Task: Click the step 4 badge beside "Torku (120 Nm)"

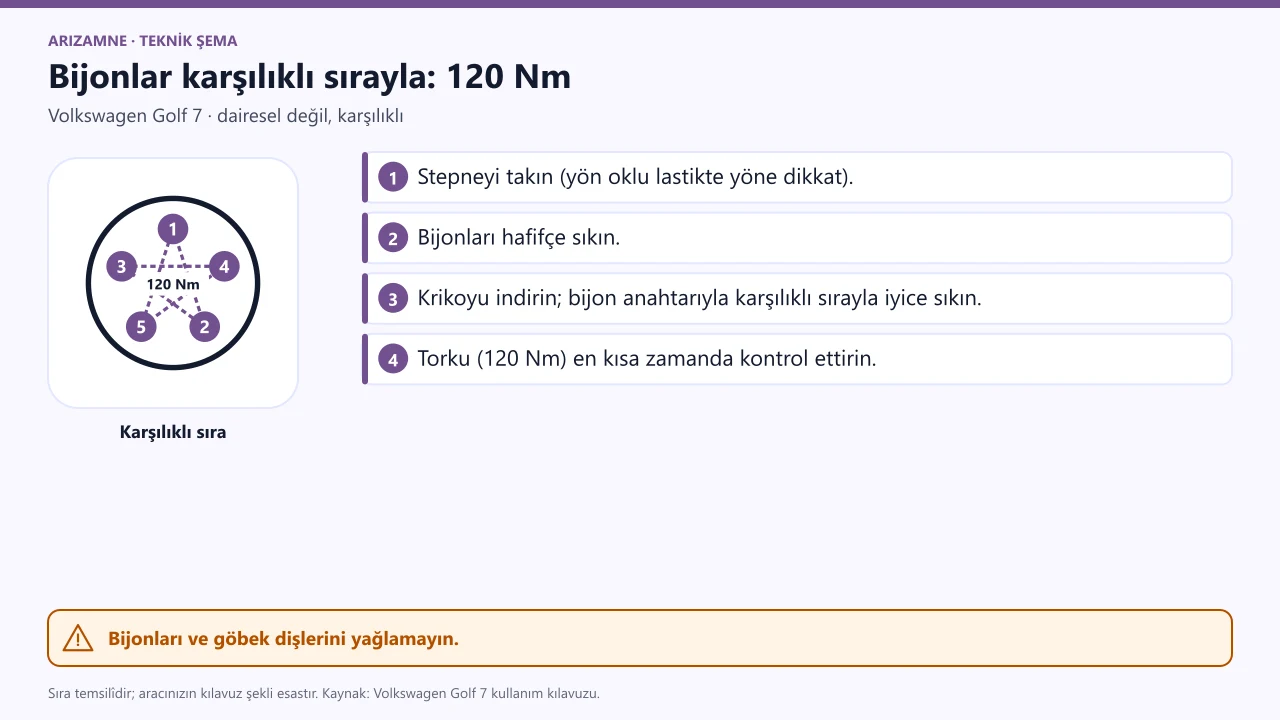Action: tap(393, 358)
